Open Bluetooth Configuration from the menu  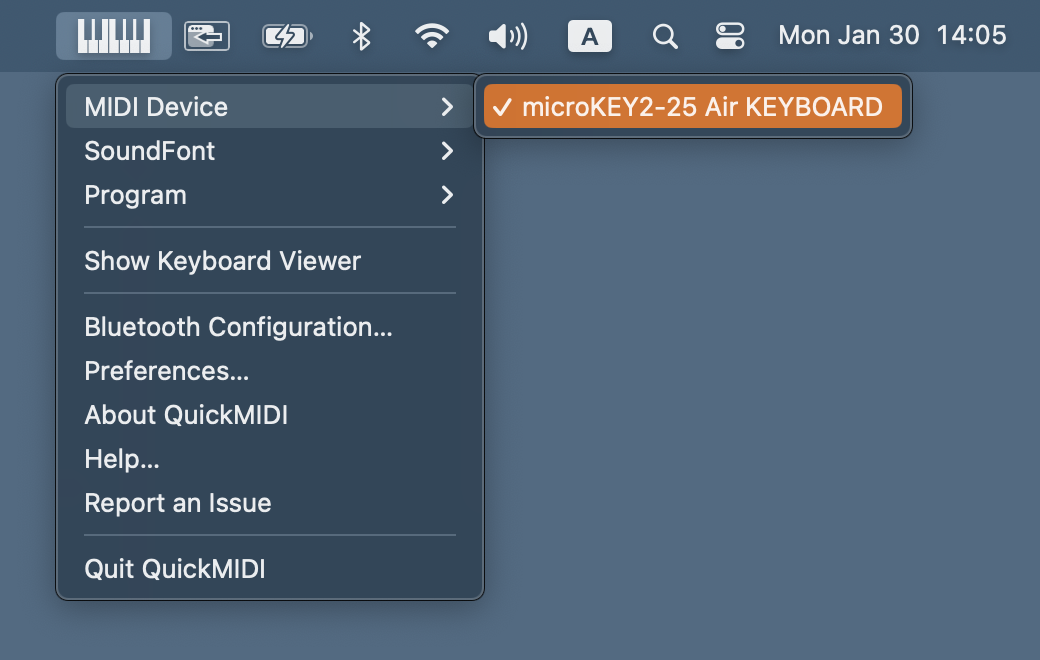(238, 327)
